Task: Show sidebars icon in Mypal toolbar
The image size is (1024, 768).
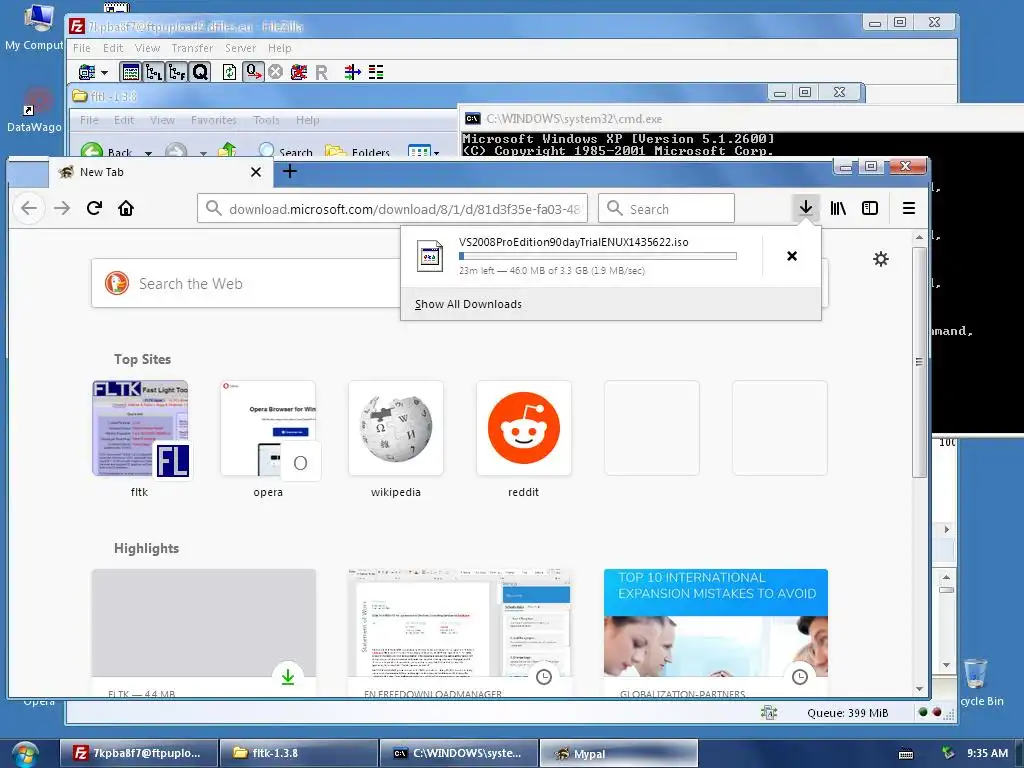Action: 870,208
